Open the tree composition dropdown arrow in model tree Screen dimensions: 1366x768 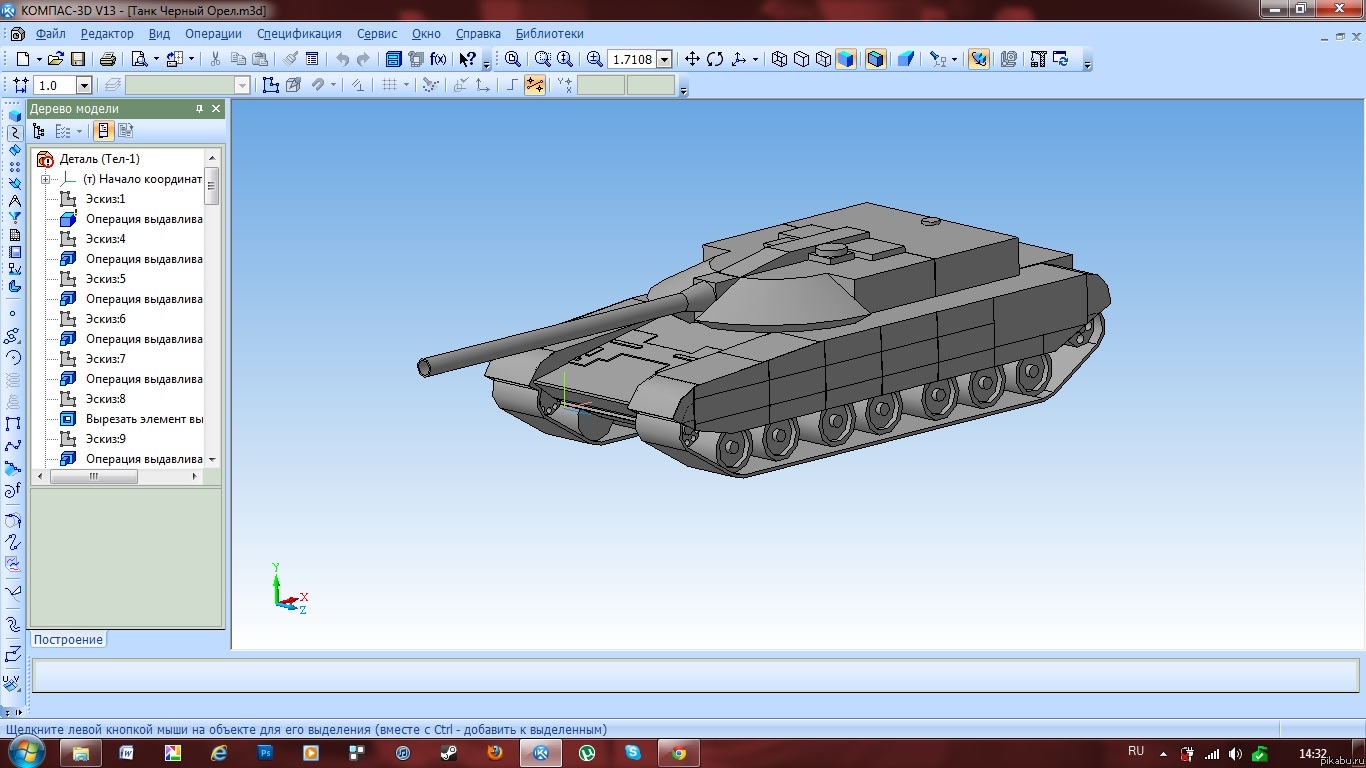[x=79, y=131]
